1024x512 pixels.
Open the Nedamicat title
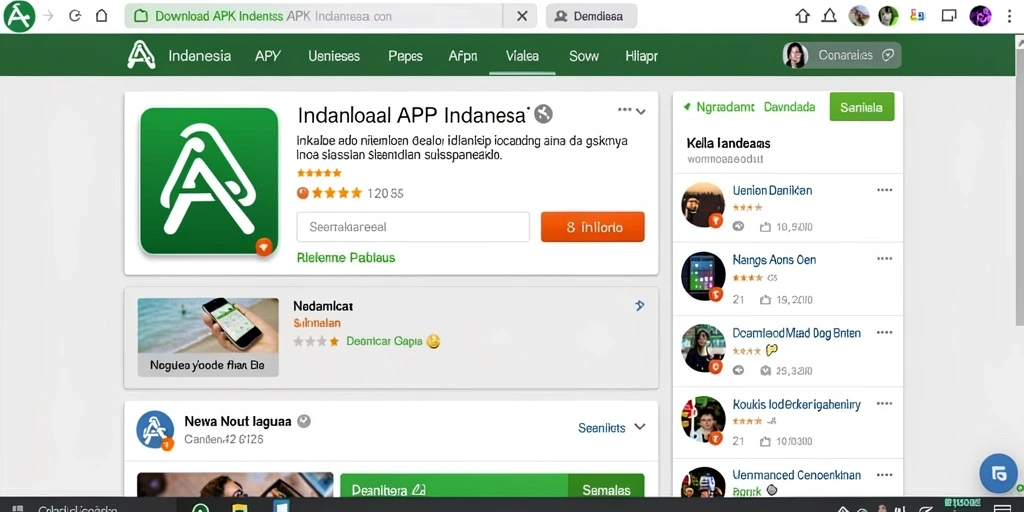(323, 306)
